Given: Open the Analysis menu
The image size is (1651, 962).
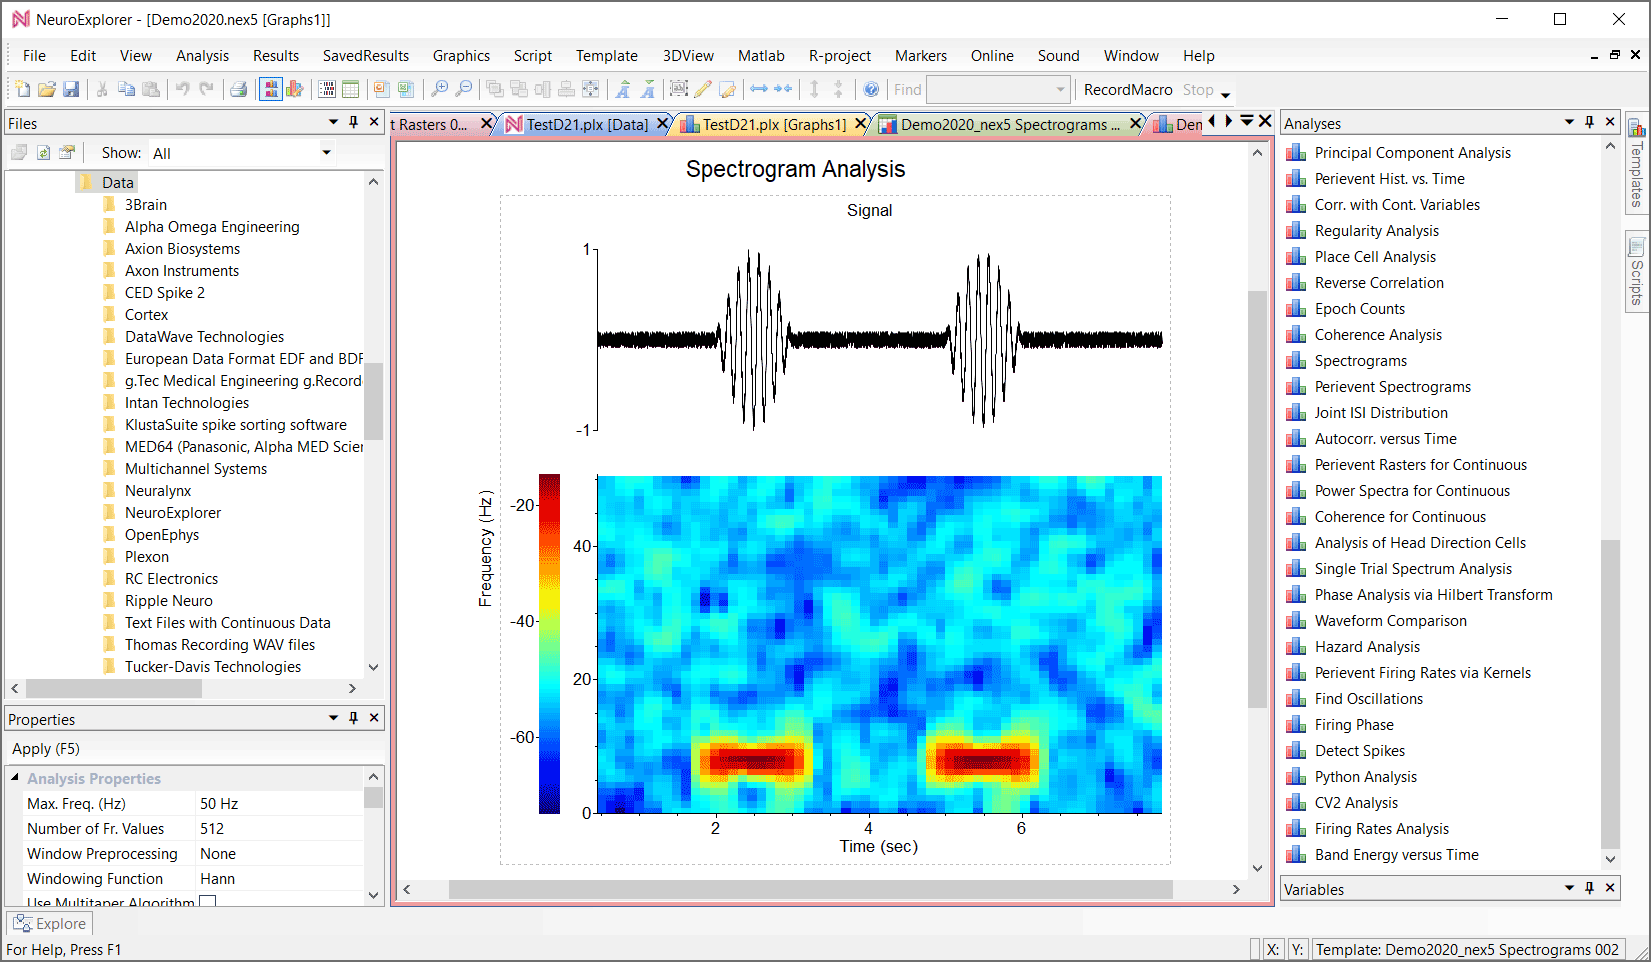Looking at the screenshot, I should click(x=202, y=56).
